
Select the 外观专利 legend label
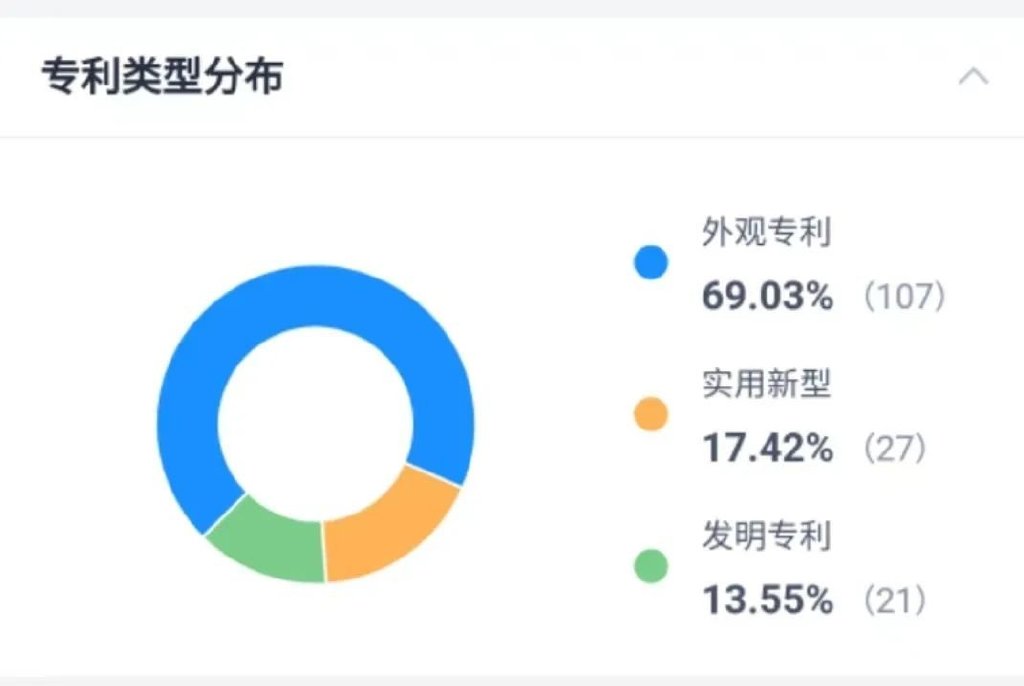tap(767, 233)
